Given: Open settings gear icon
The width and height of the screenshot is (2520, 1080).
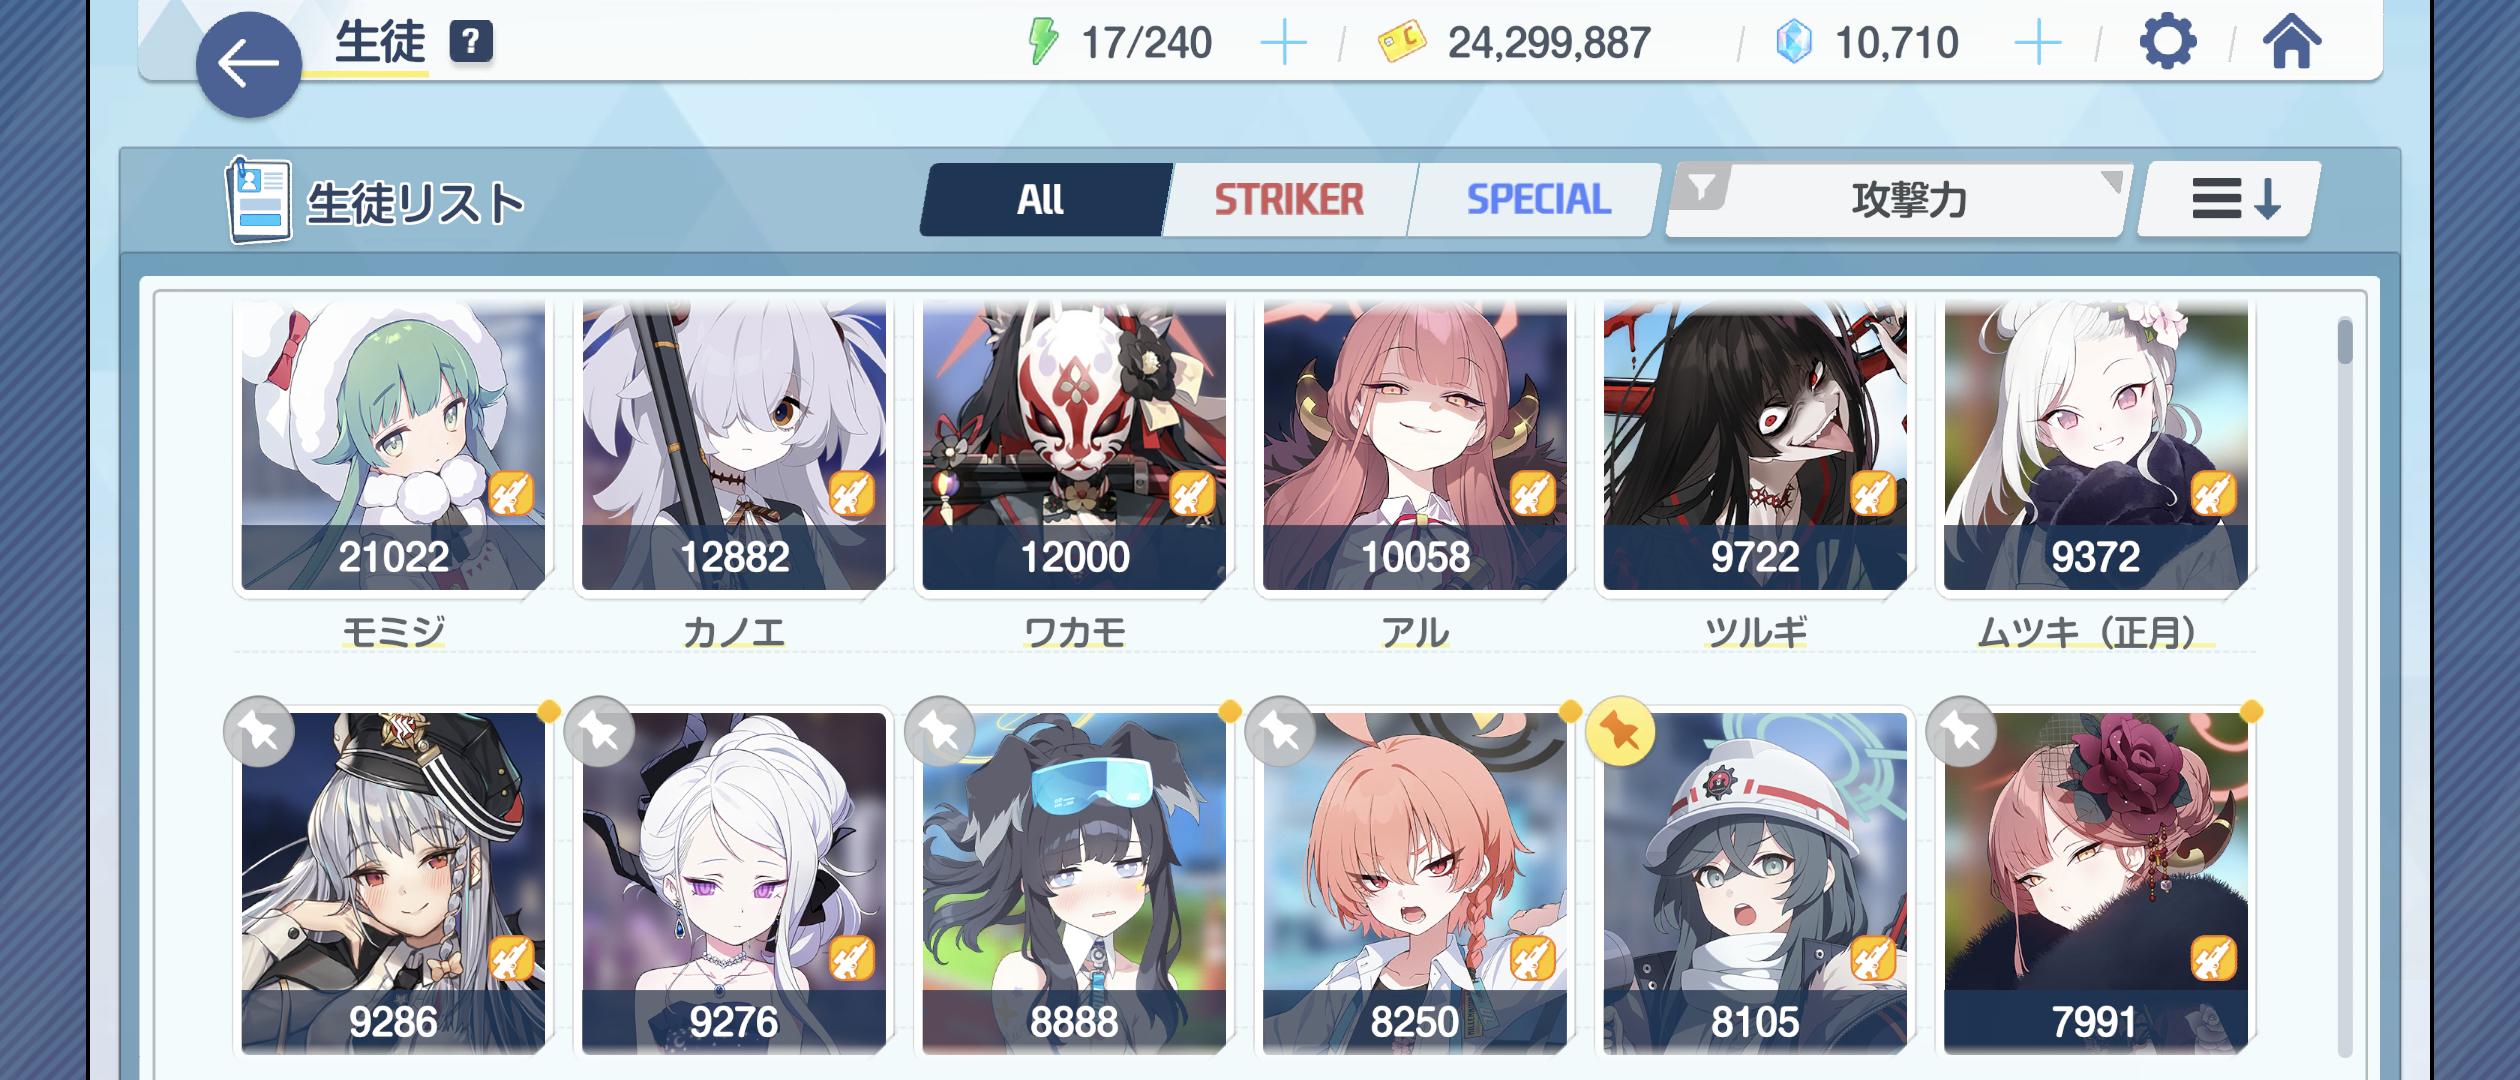Looking at the screenshot, I should [x=2167, y=42].
